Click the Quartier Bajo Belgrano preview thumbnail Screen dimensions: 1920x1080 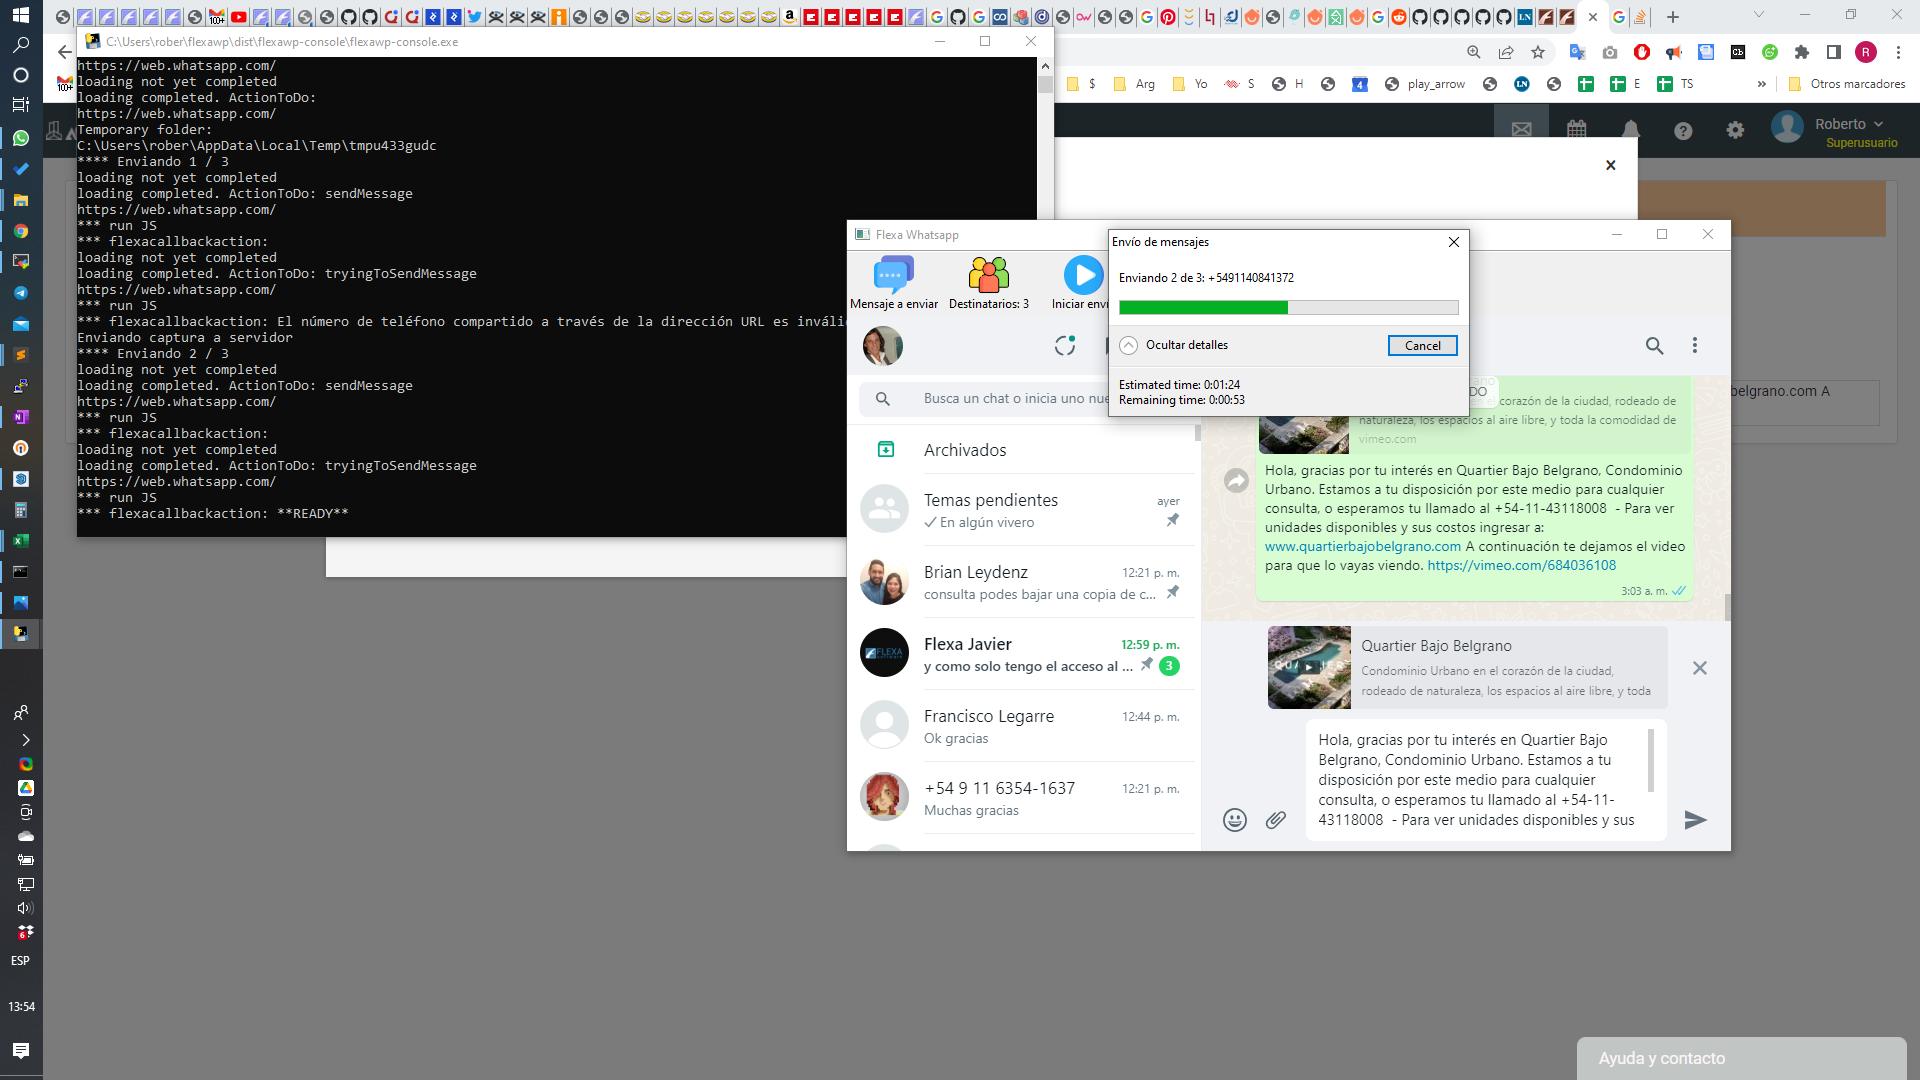(1309, 668)
